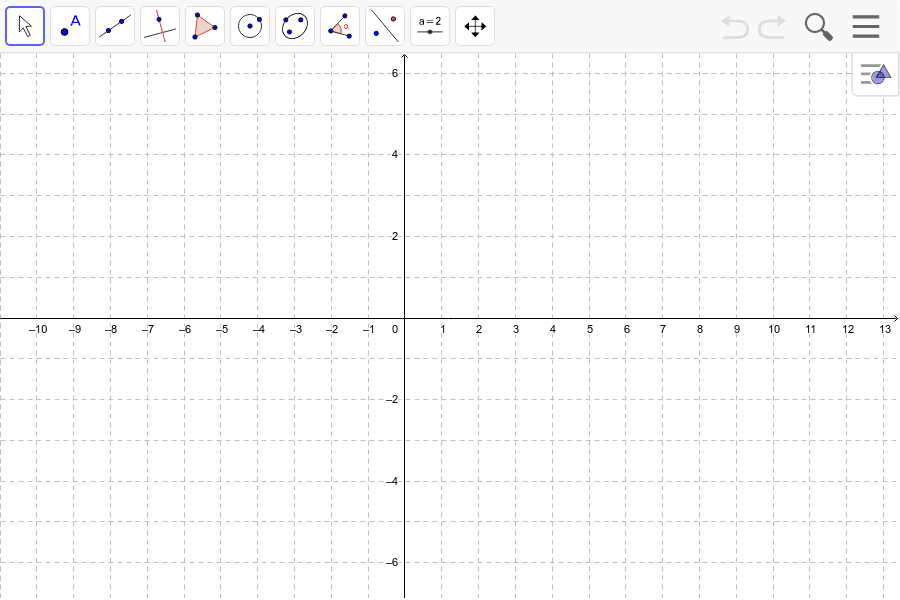Open the Style Bar toggle button
Image resolution: width=900 pixels, height=600 pixels.
pyautogui.click(x=875, y=74)
